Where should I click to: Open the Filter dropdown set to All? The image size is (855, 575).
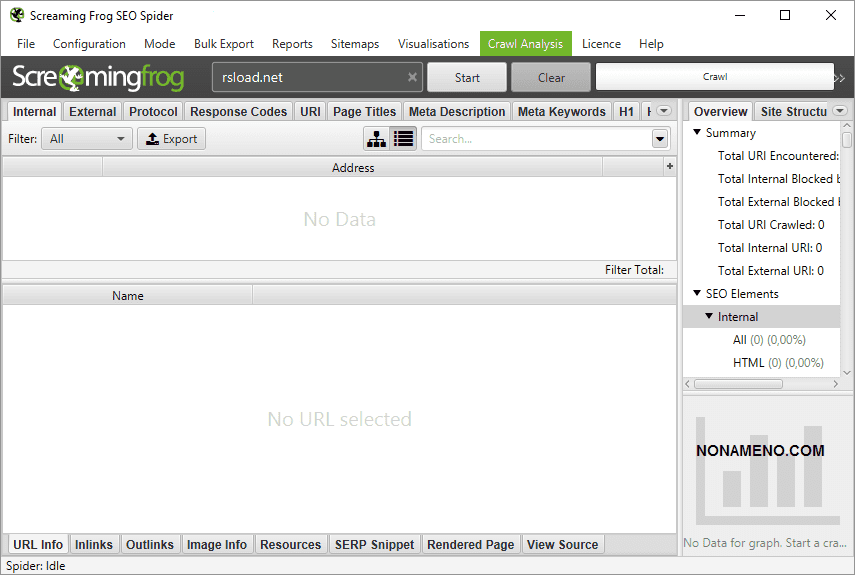click(x=86, y=139)
